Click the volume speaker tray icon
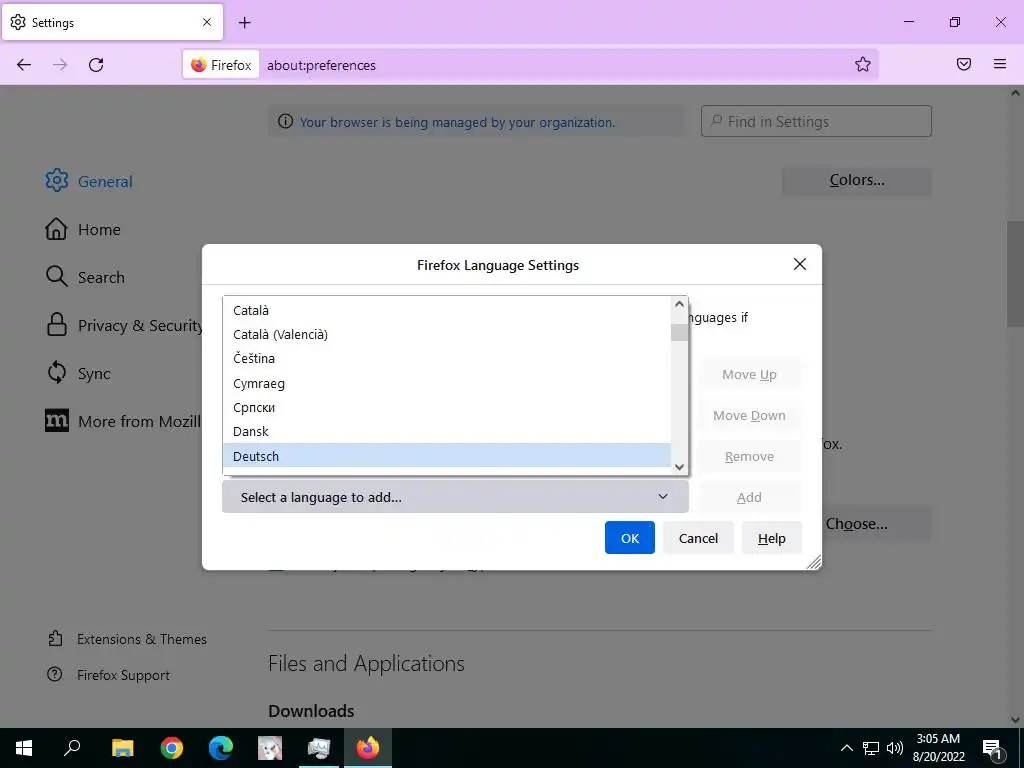The height and width of the screenshot is (768, 1024). click(x=895, y=748)
